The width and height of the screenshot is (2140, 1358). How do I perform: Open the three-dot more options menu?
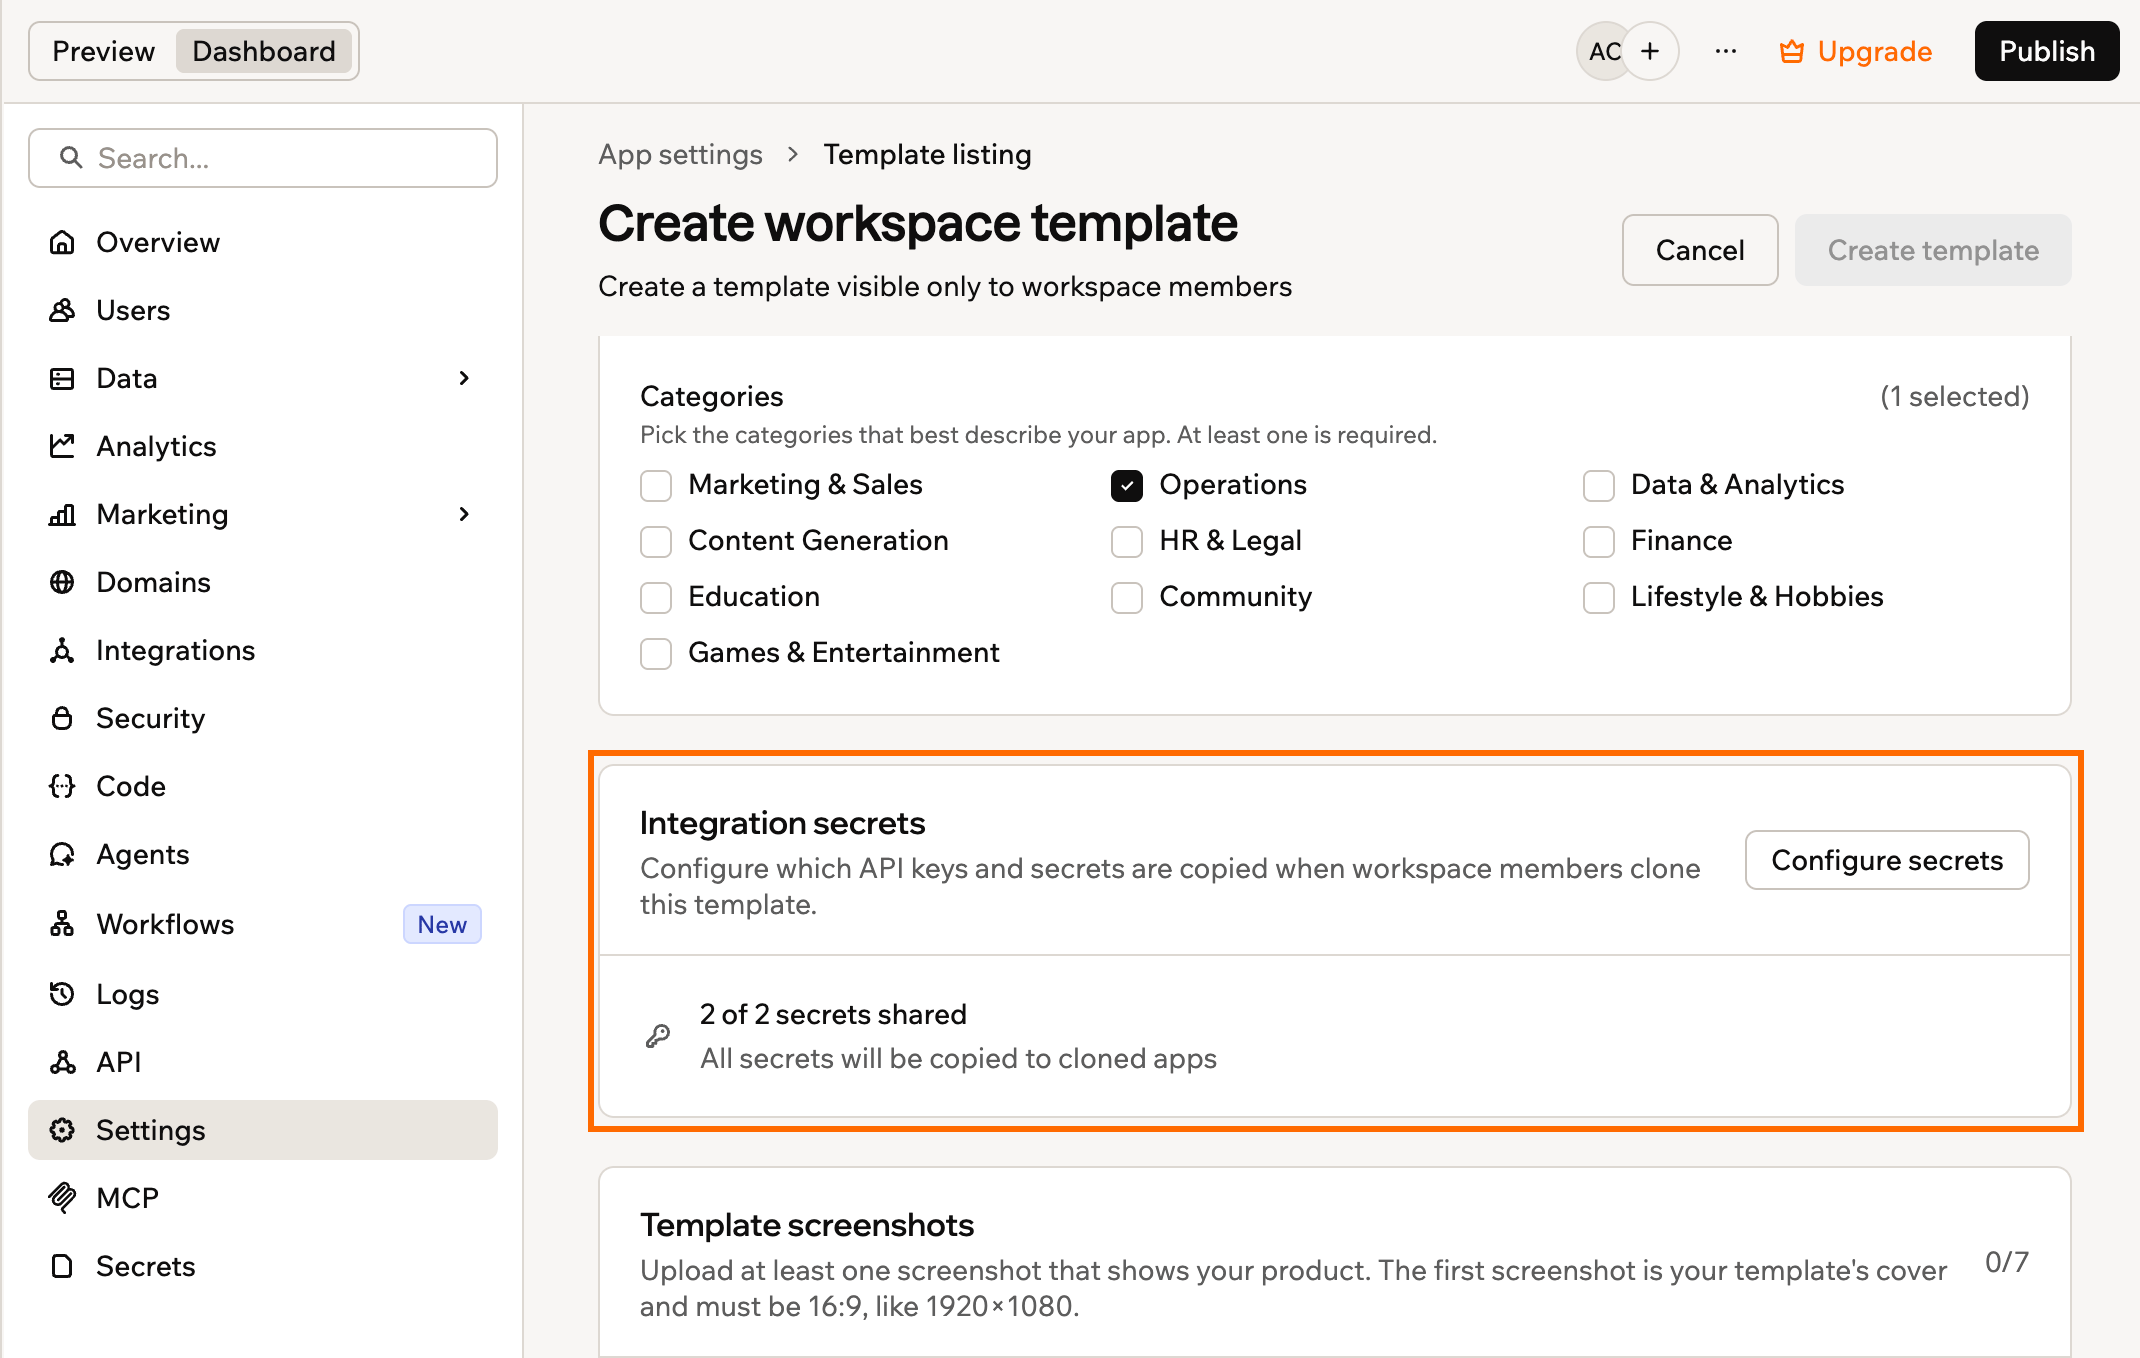coord(1726,51)
